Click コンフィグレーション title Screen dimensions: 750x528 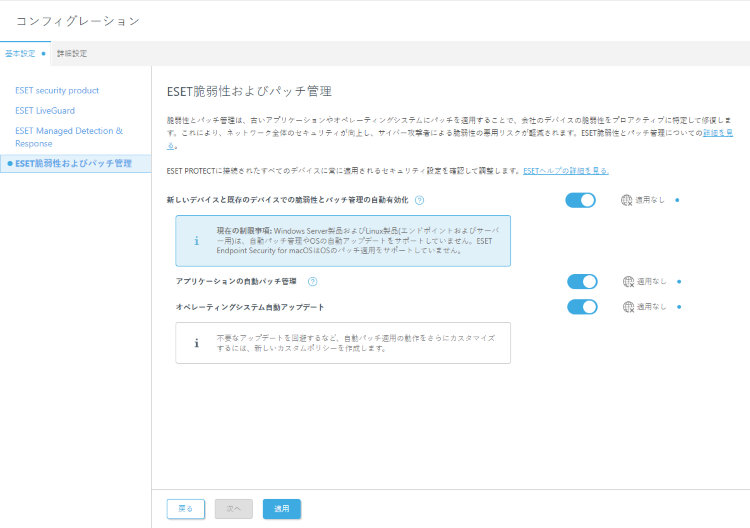click(78, 21)
